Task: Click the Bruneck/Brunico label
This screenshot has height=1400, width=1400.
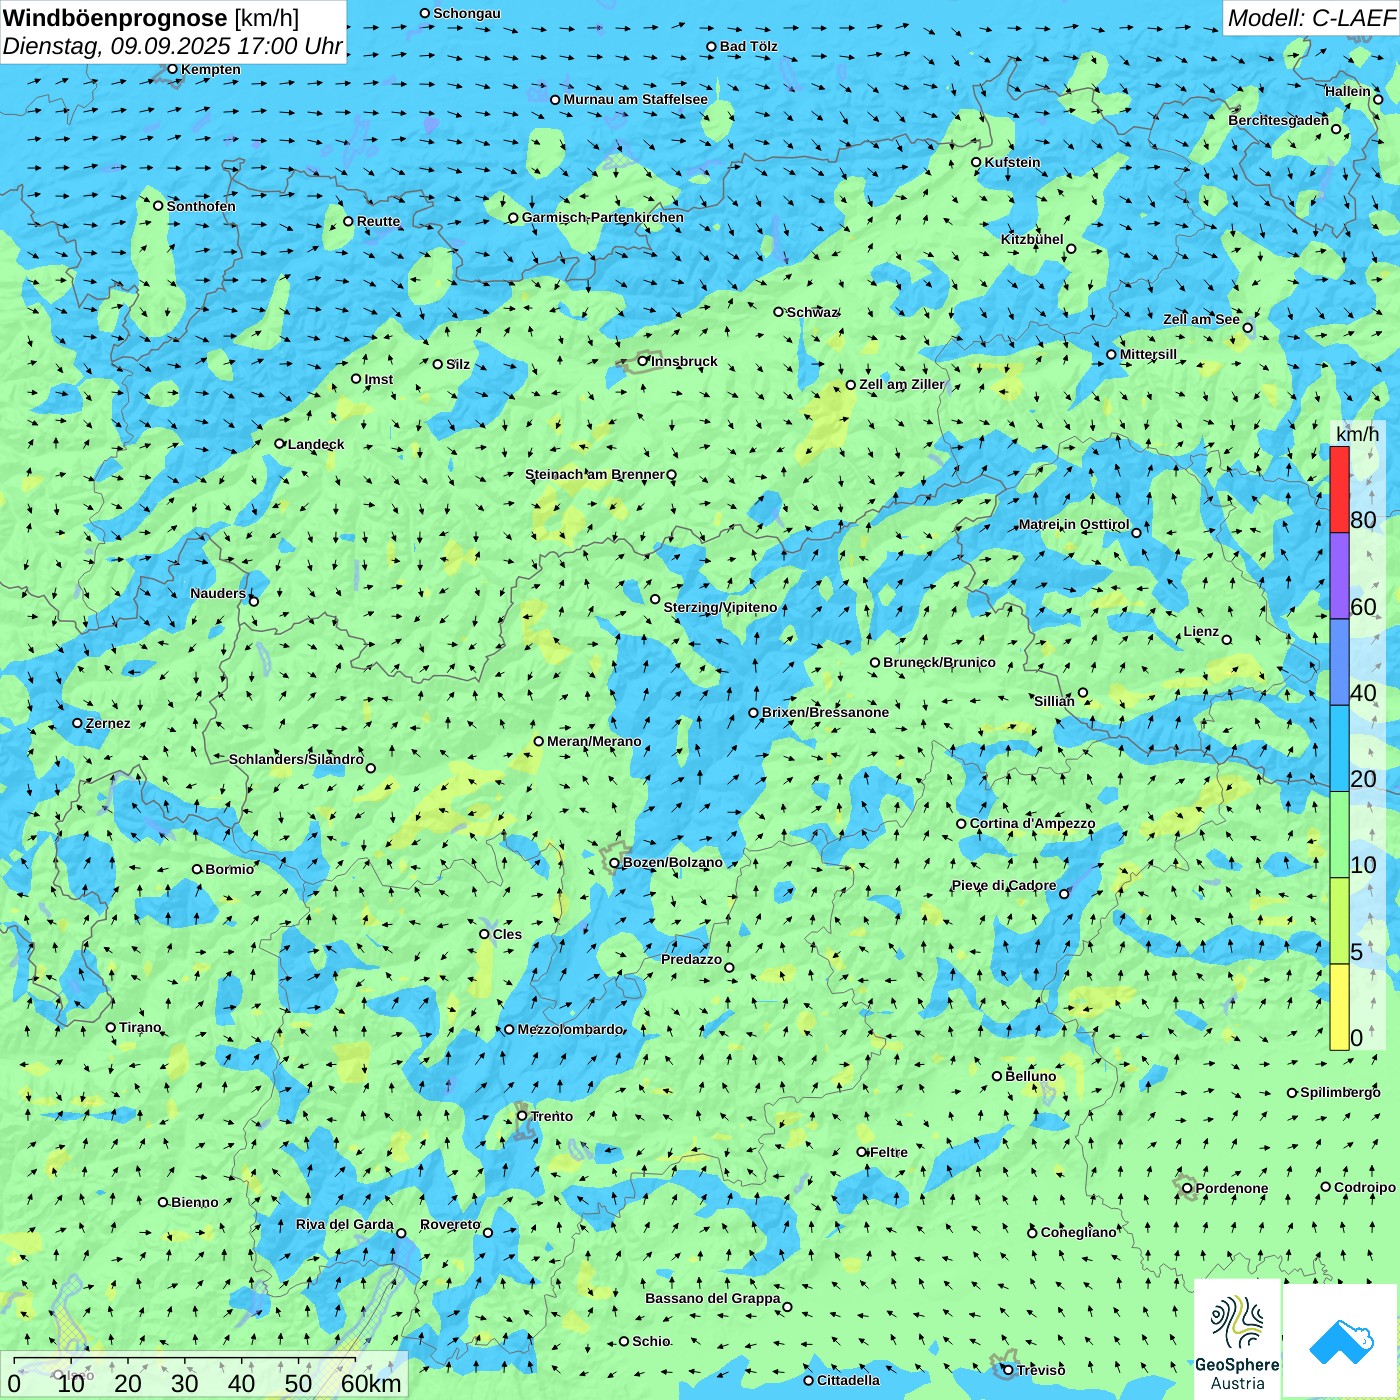Action: [x=939, y=662]
